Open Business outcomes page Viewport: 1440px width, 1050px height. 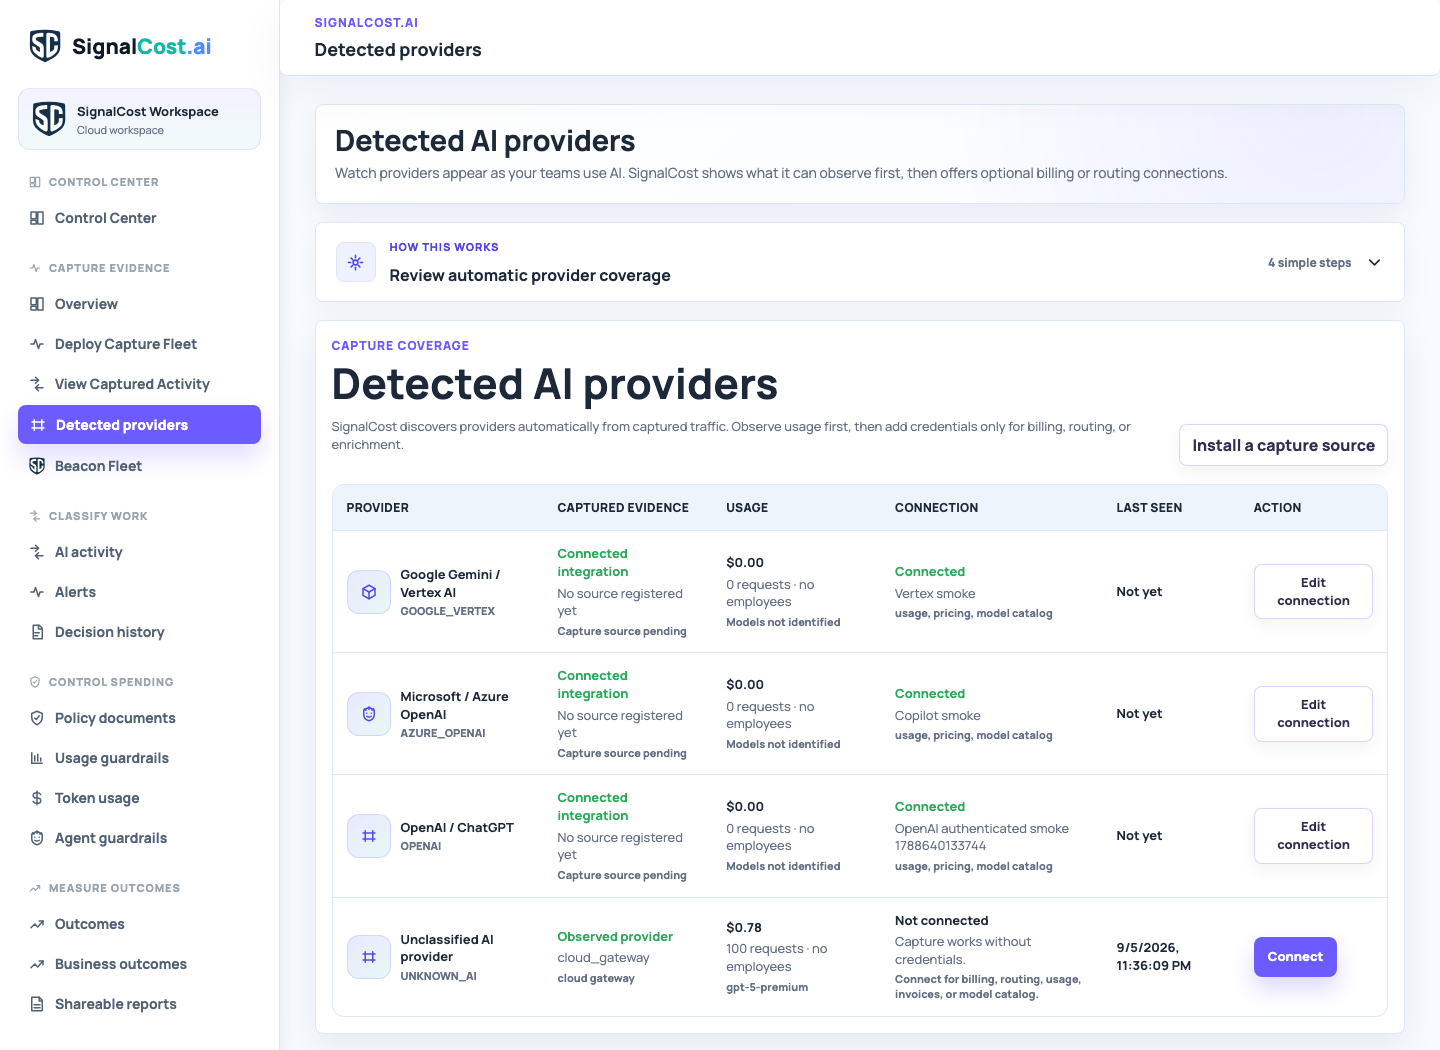139,964
